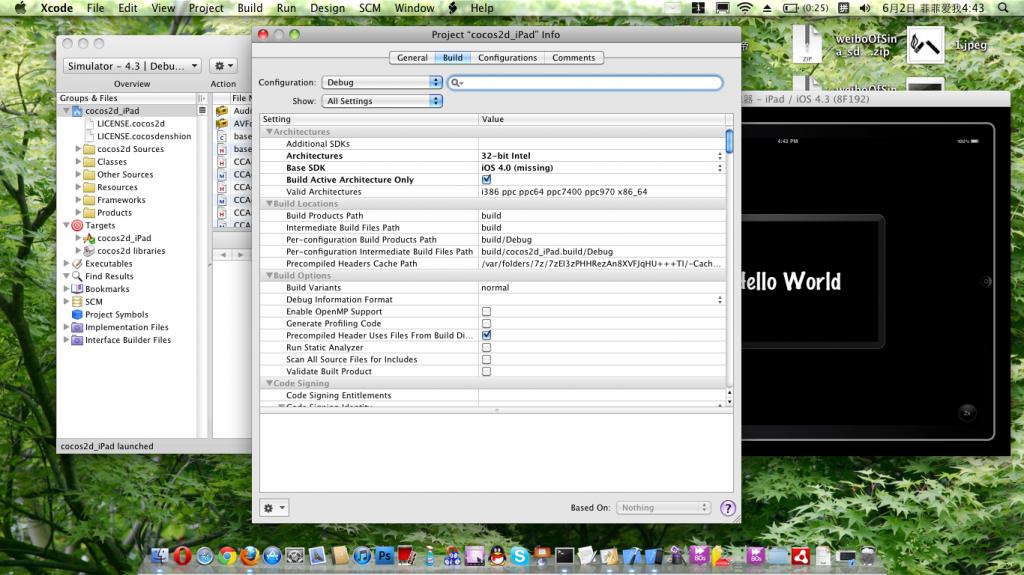
Task: Open Finder from the Dock
Action: (x=160, y=556)
